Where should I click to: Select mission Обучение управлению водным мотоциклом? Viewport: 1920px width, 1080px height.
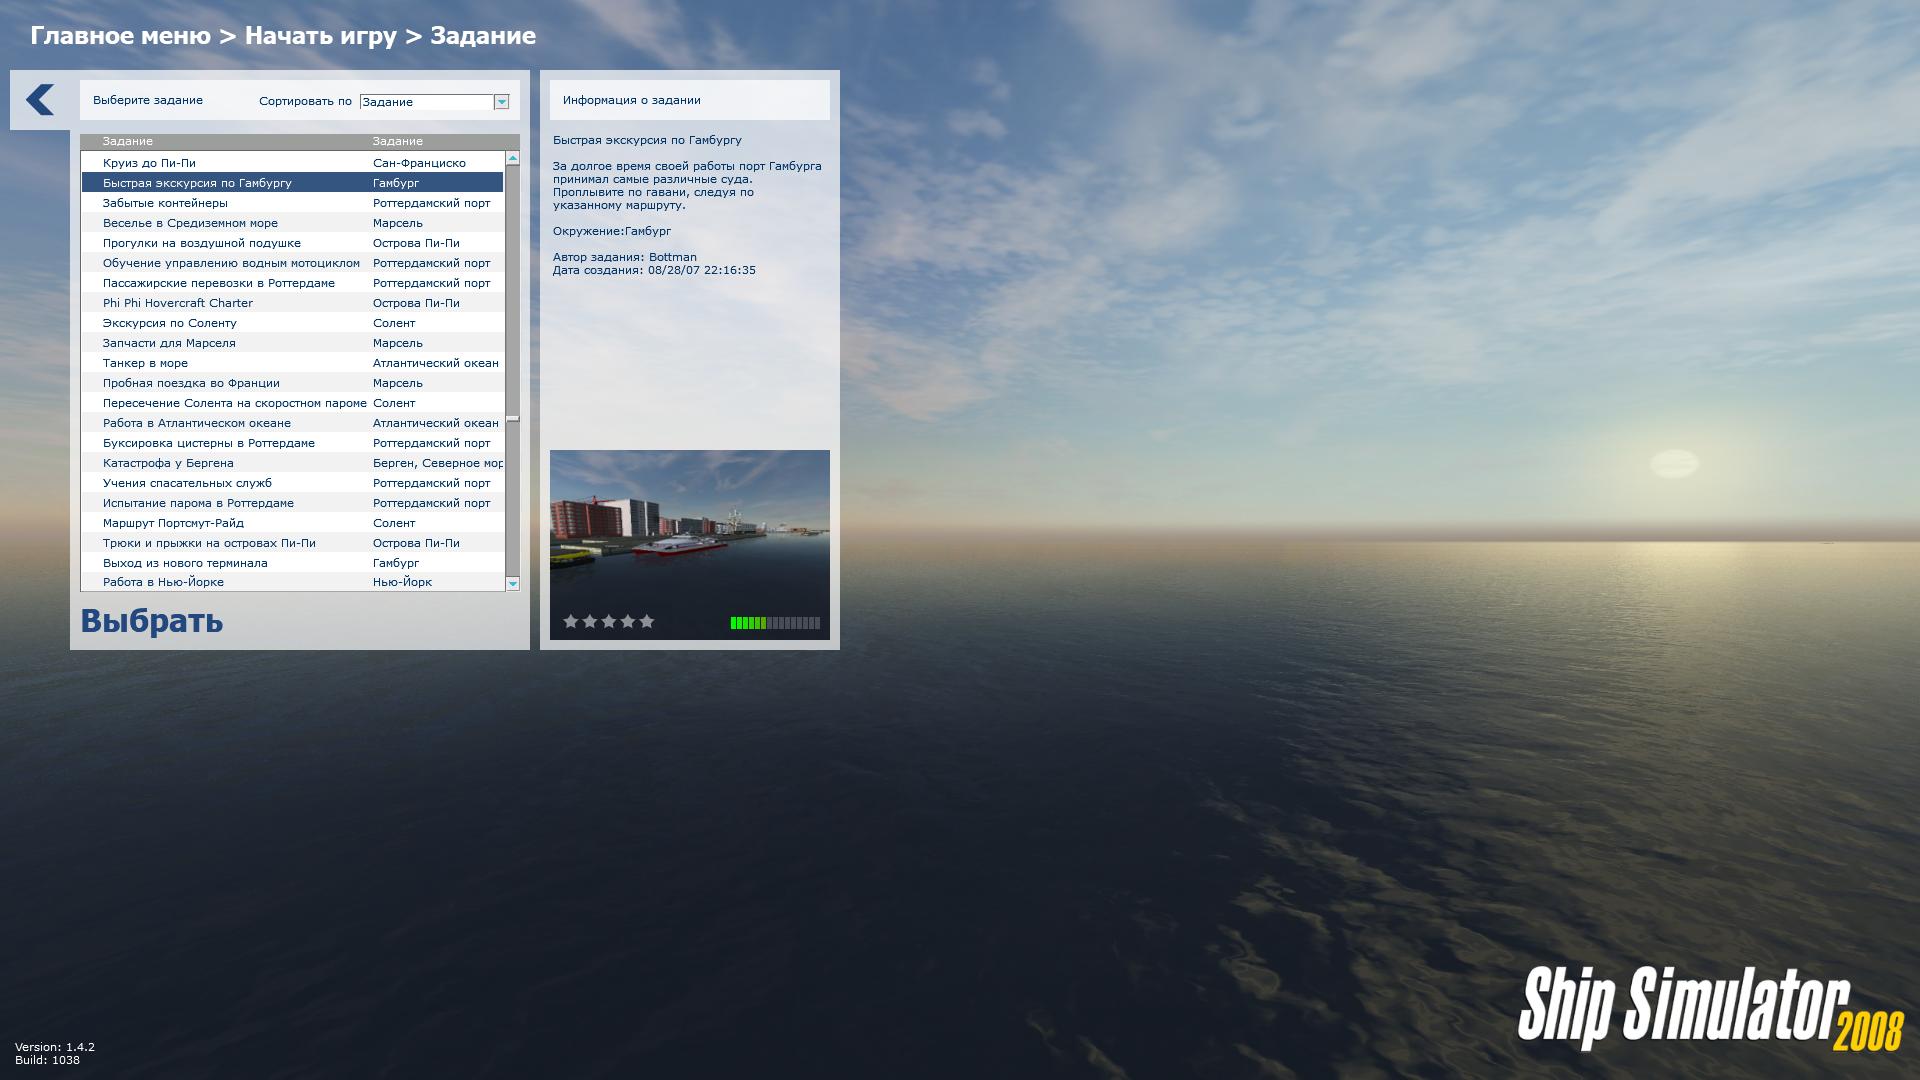292,263
